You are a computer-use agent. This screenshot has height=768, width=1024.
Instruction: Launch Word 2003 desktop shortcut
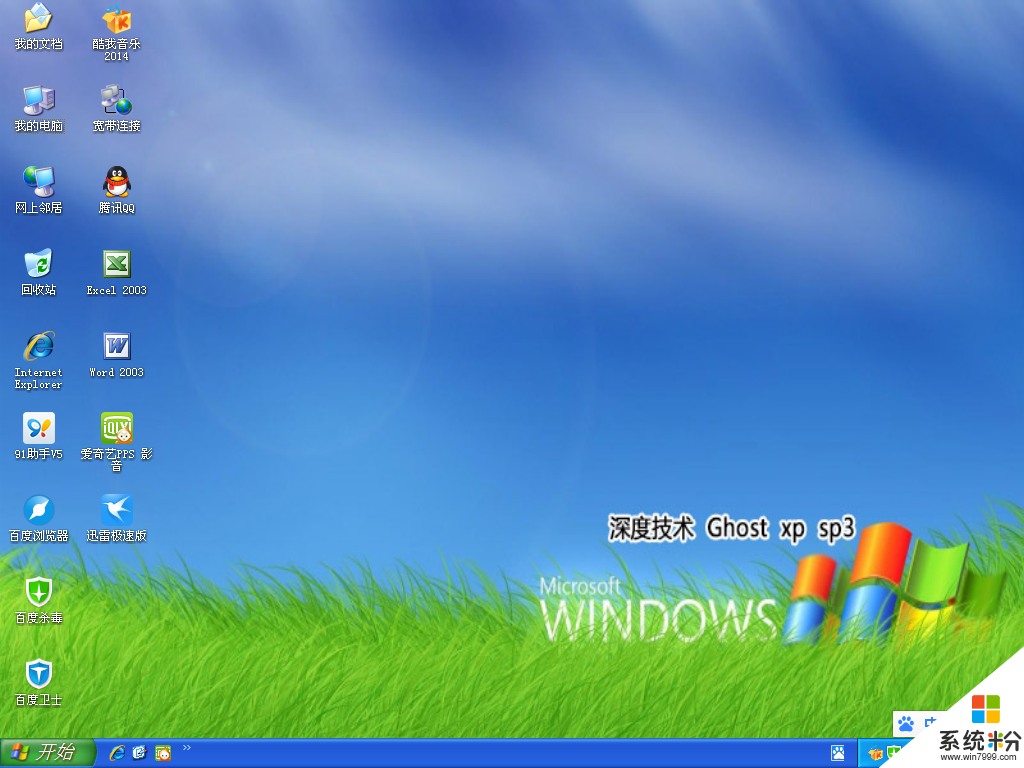coord(116,347)
